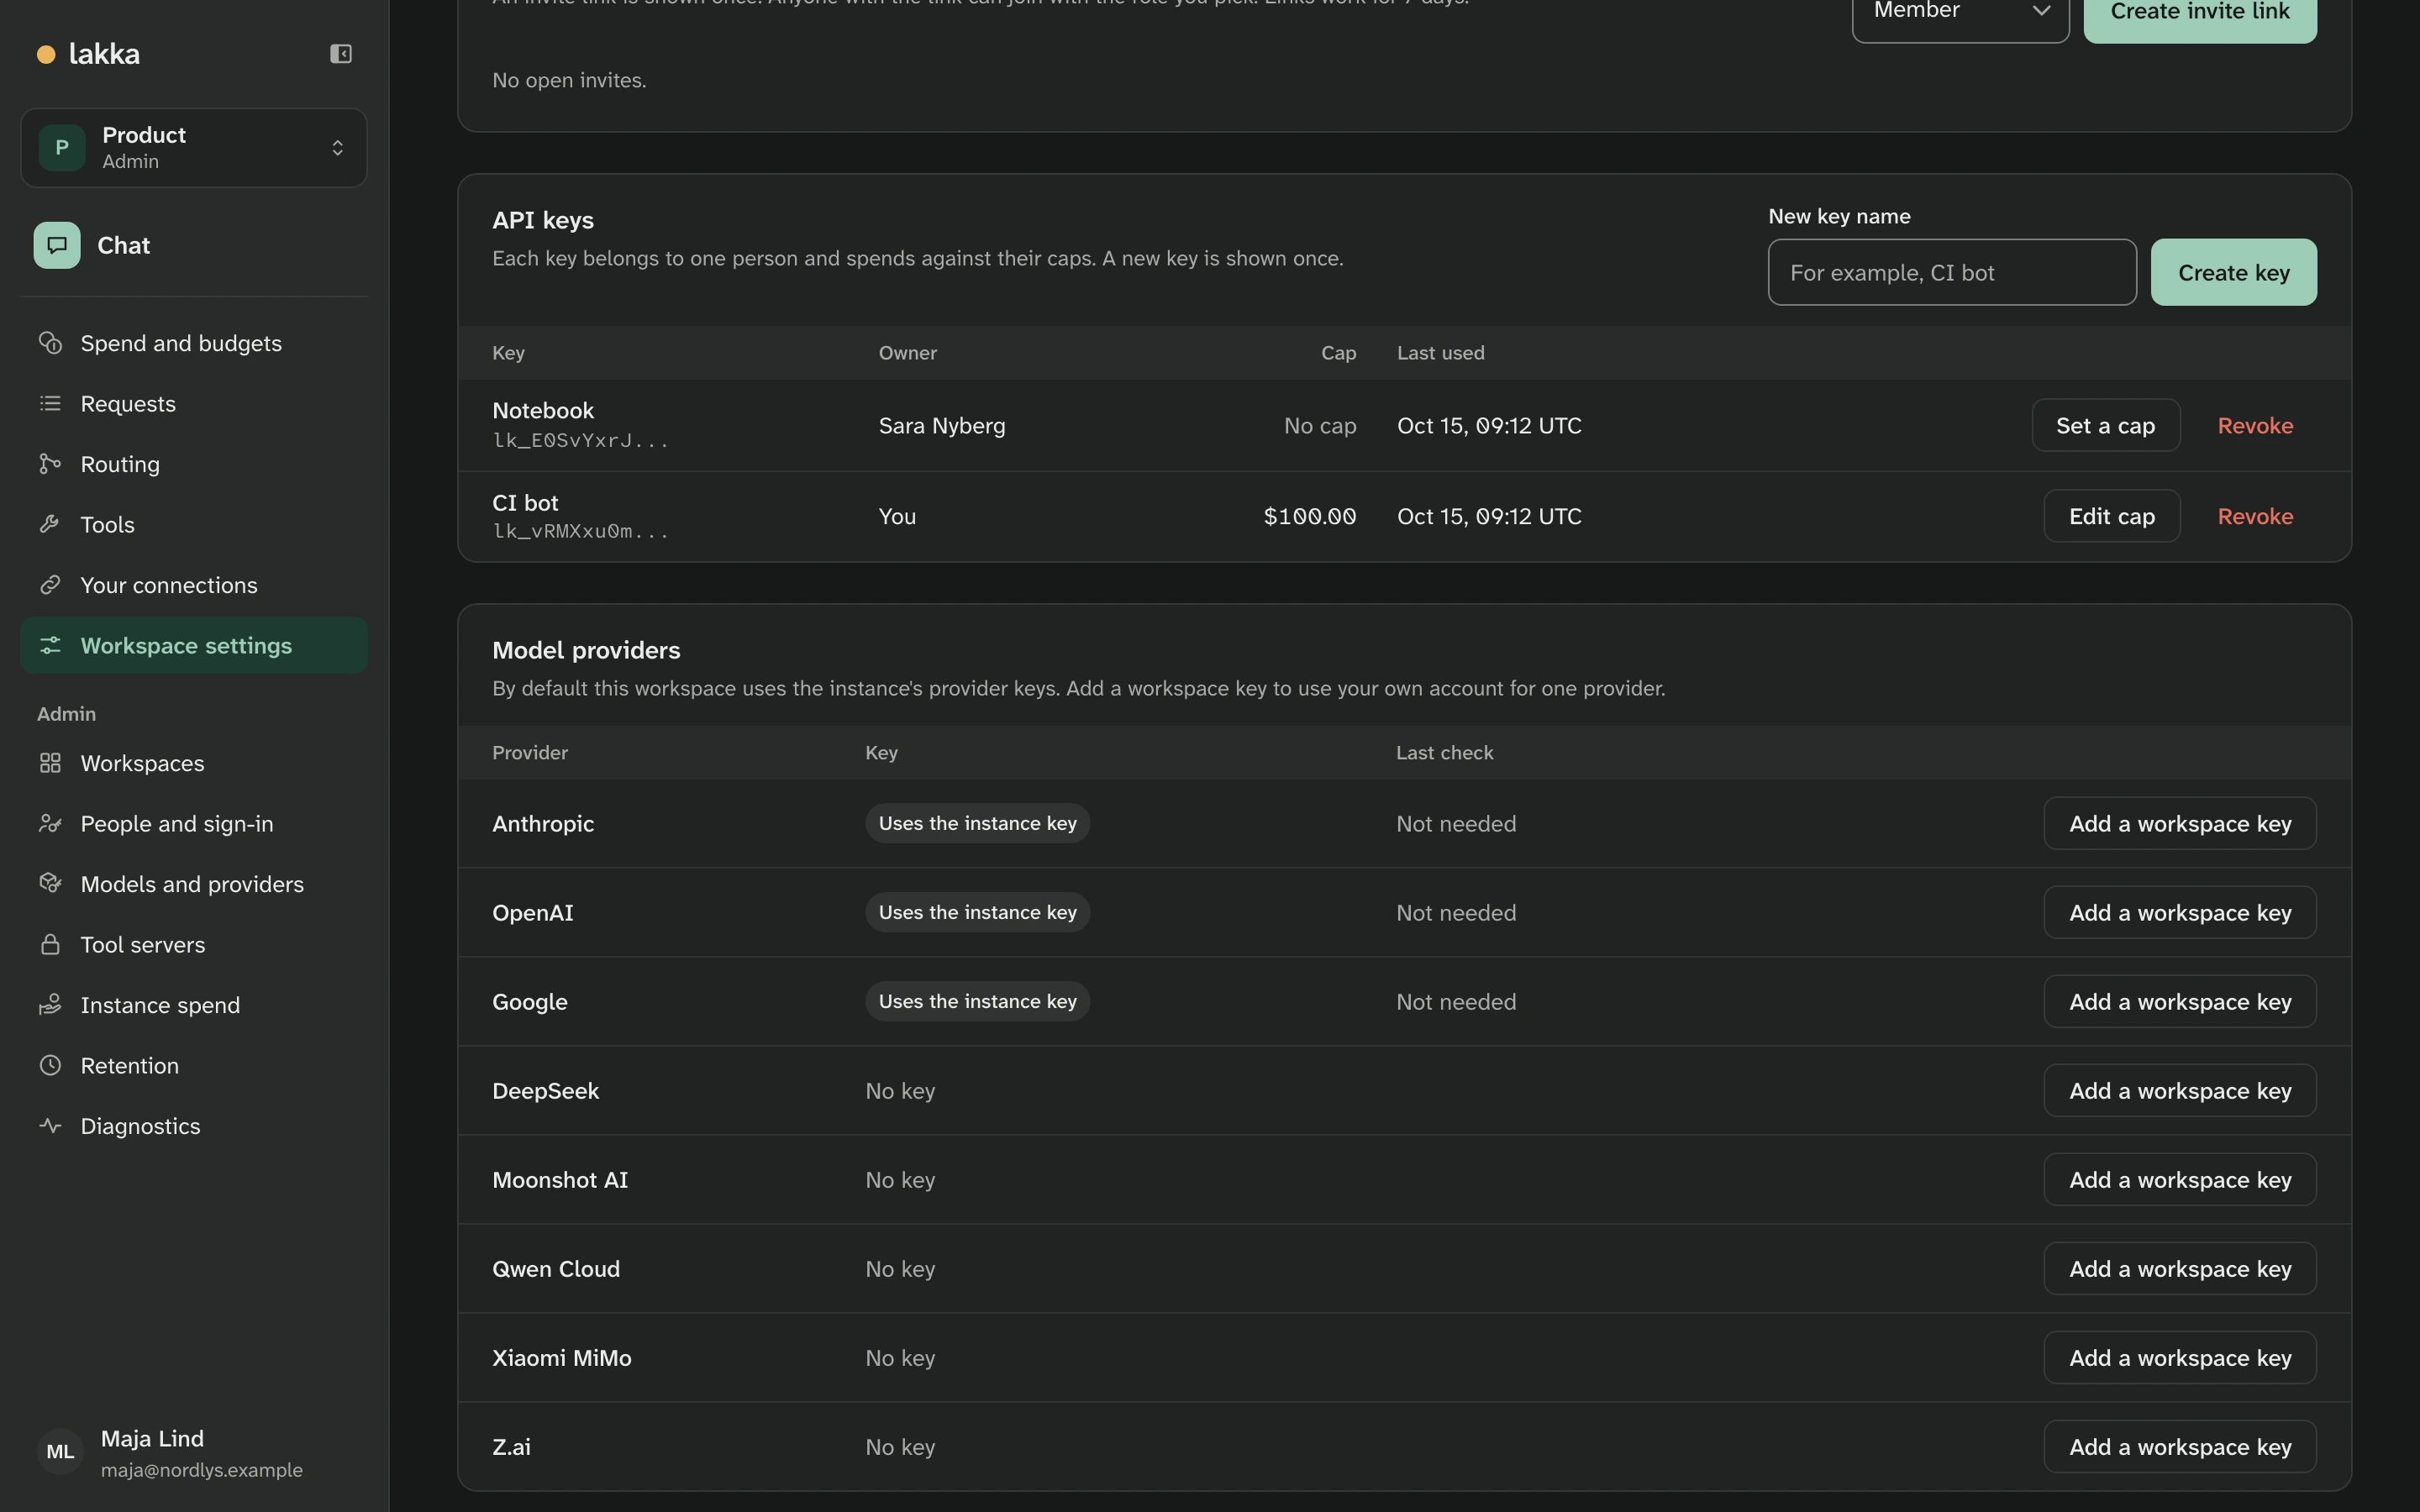Open the Chat speech bubble icon
This screenshot has height=1512, width=2420.
(57, 245)
